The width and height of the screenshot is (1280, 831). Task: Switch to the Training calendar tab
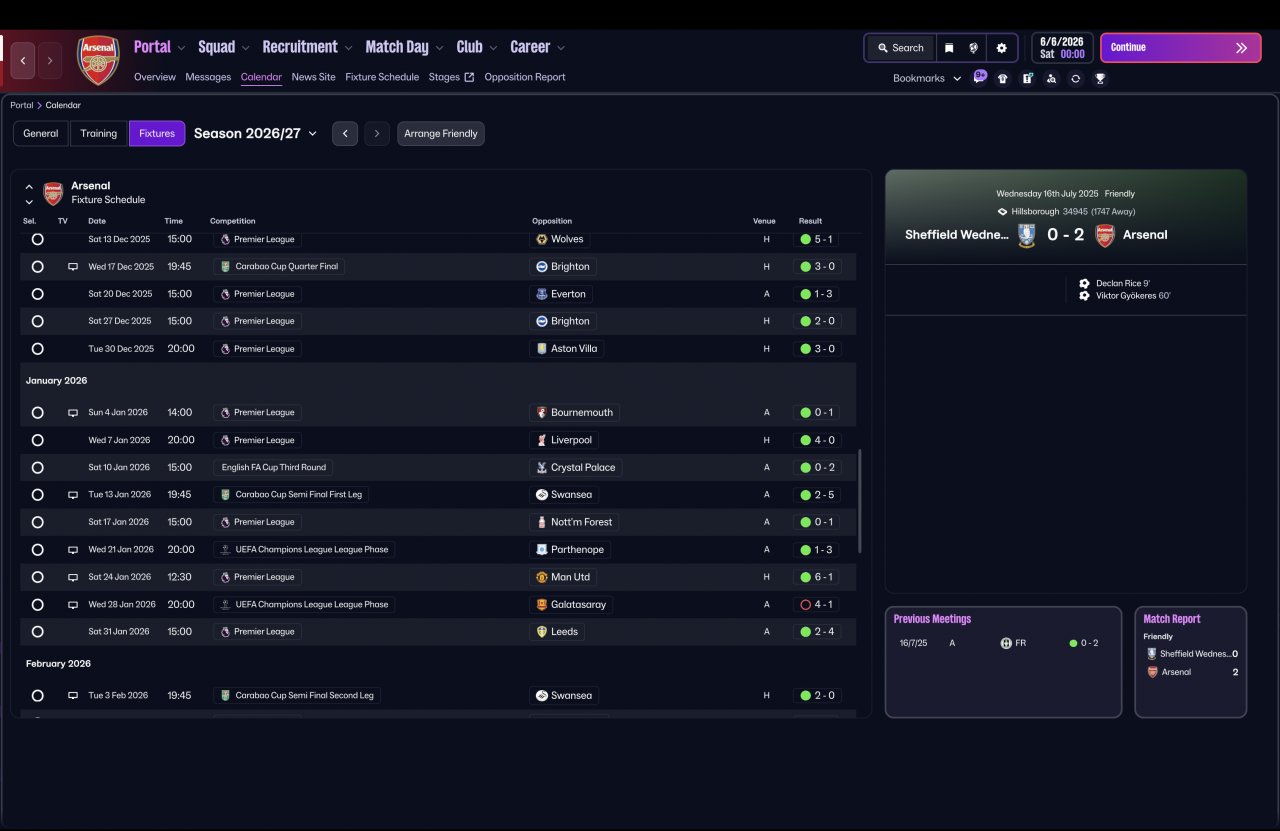(99, 133)
